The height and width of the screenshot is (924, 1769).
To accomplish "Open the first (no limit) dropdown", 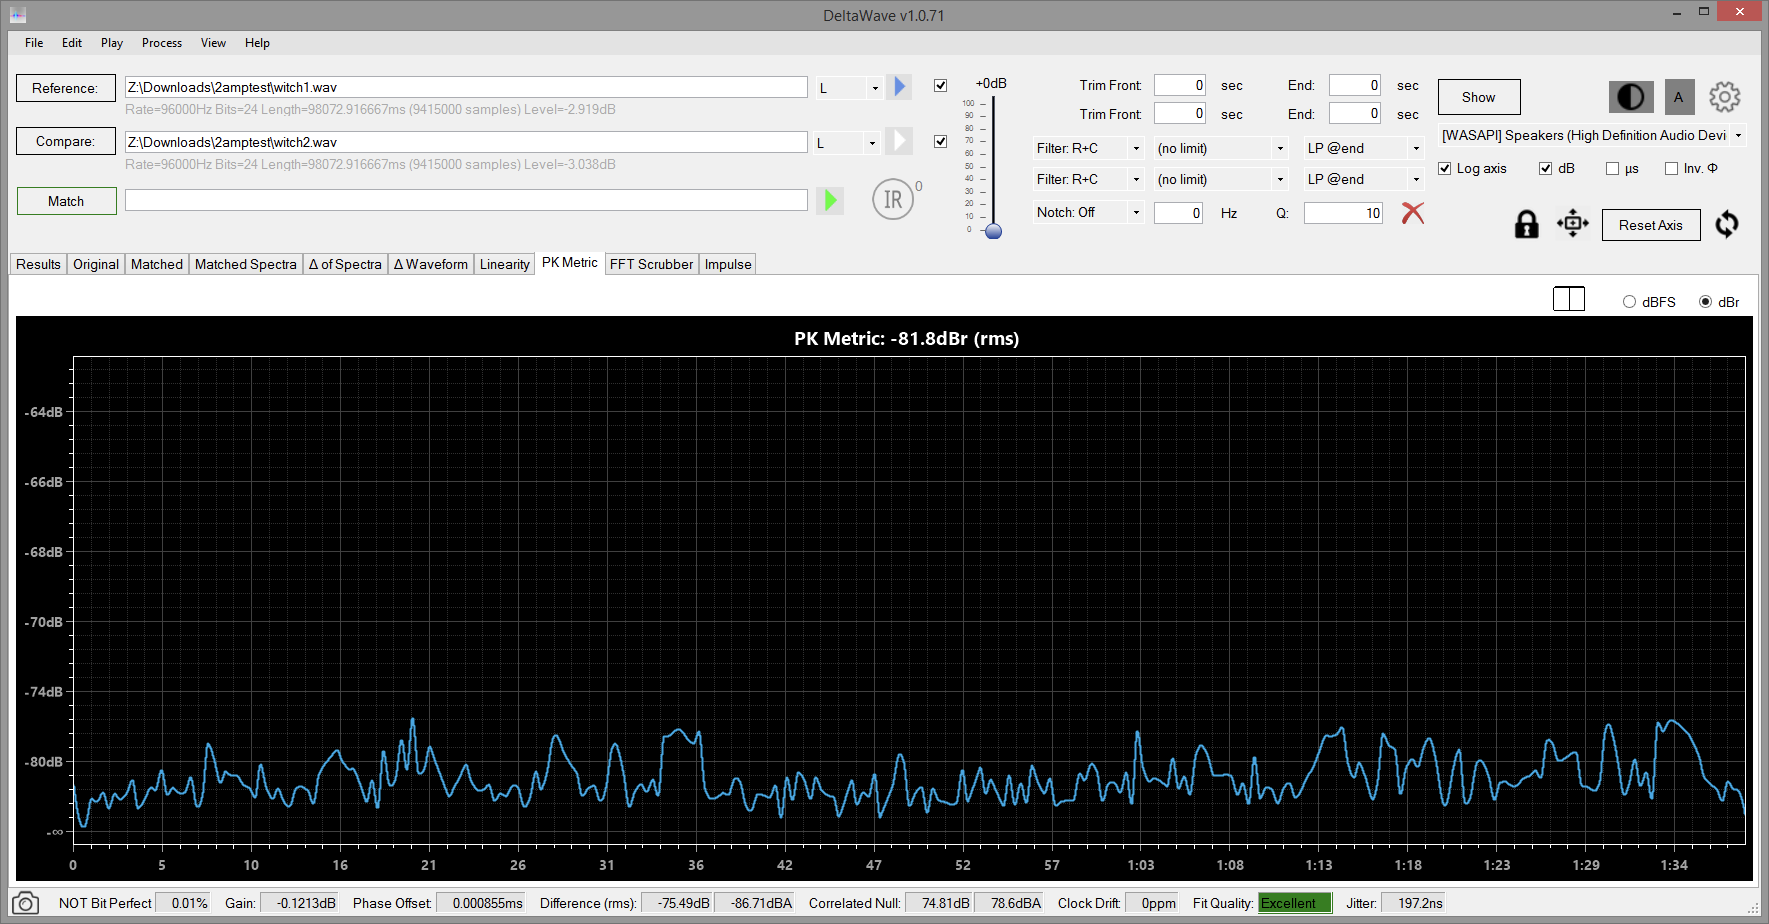I will tap(1221, 148).
